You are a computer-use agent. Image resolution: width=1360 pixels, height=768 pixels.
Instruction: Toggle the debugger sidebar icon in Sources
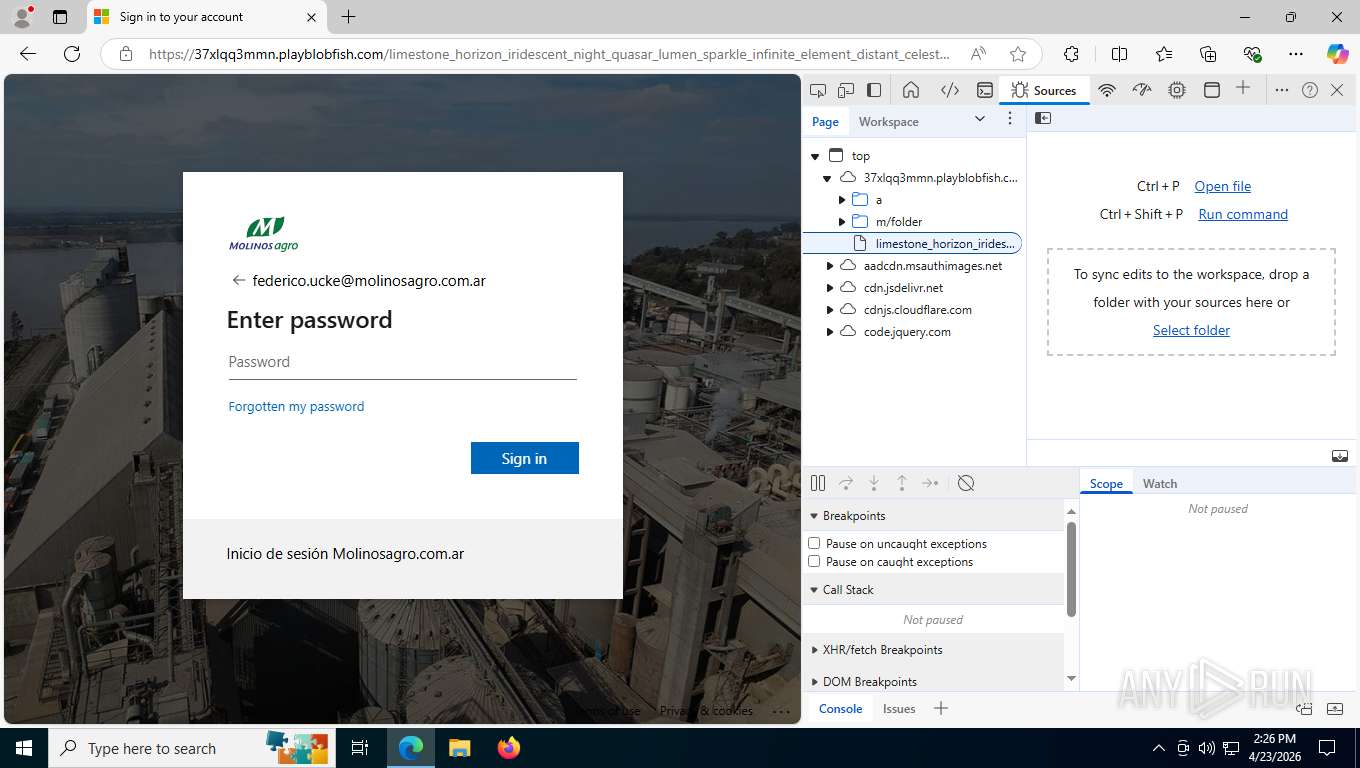click(x=1340, y=456)
